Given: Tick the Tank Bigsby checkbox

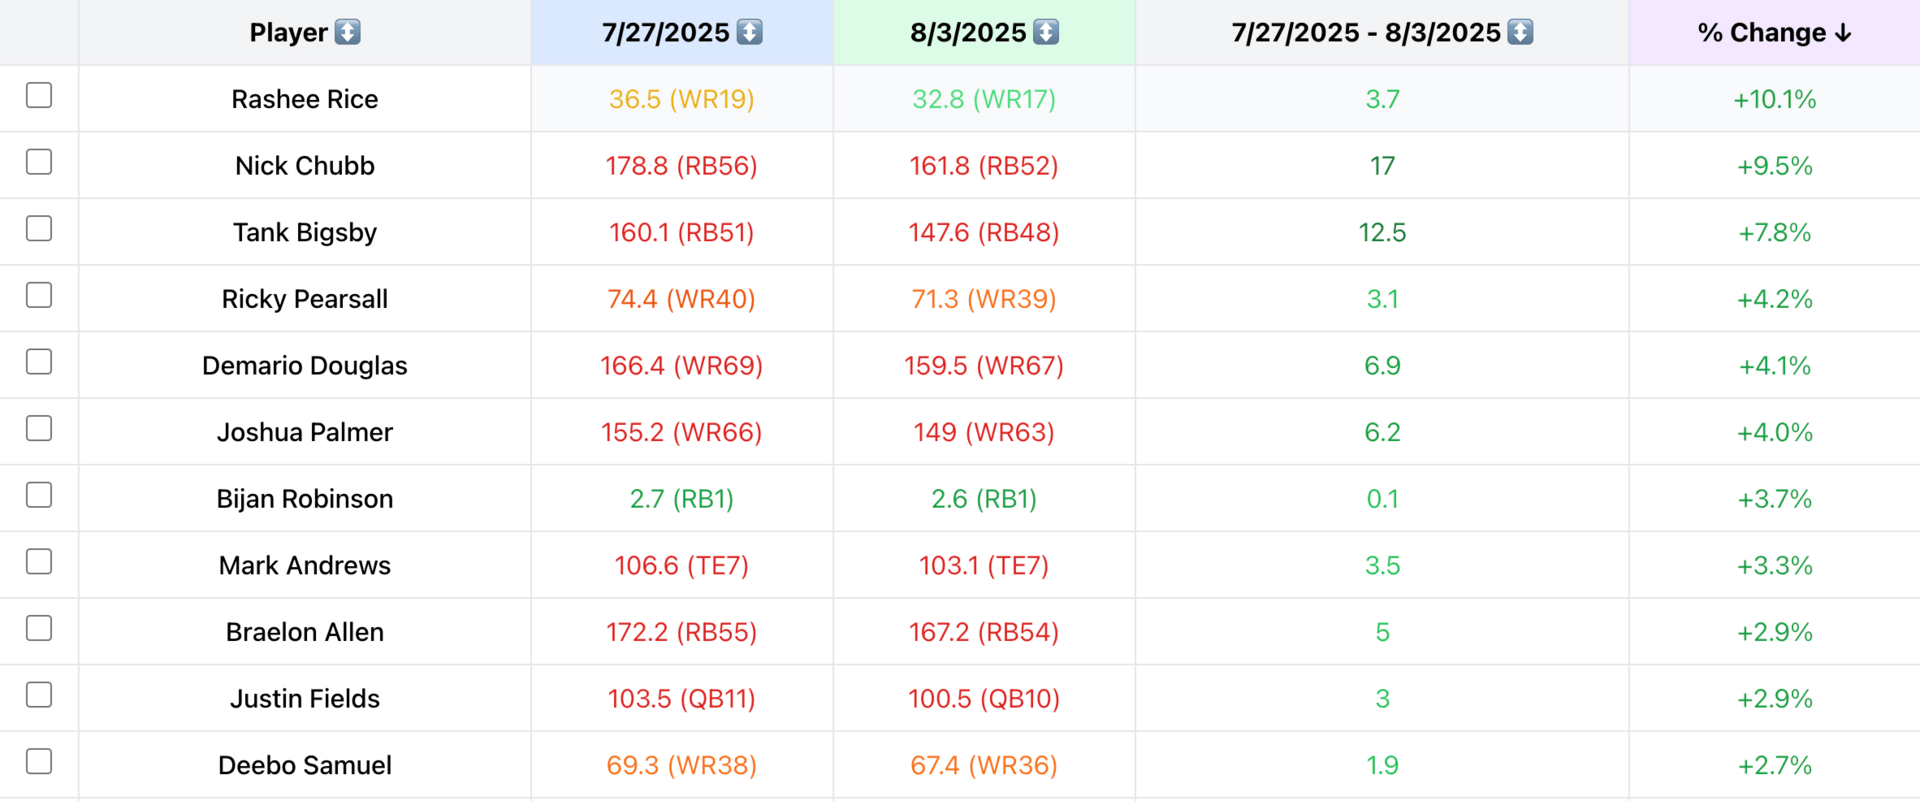Looking at the screenshot, I should click(x=39, y=229).
